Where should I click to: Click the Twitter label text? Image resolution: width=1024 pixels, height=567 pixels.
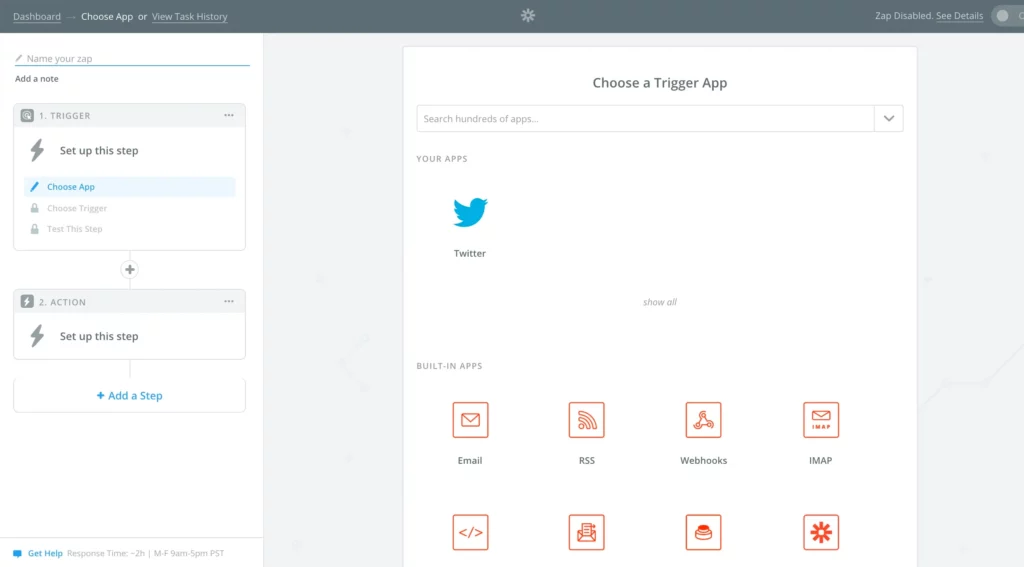470,253
